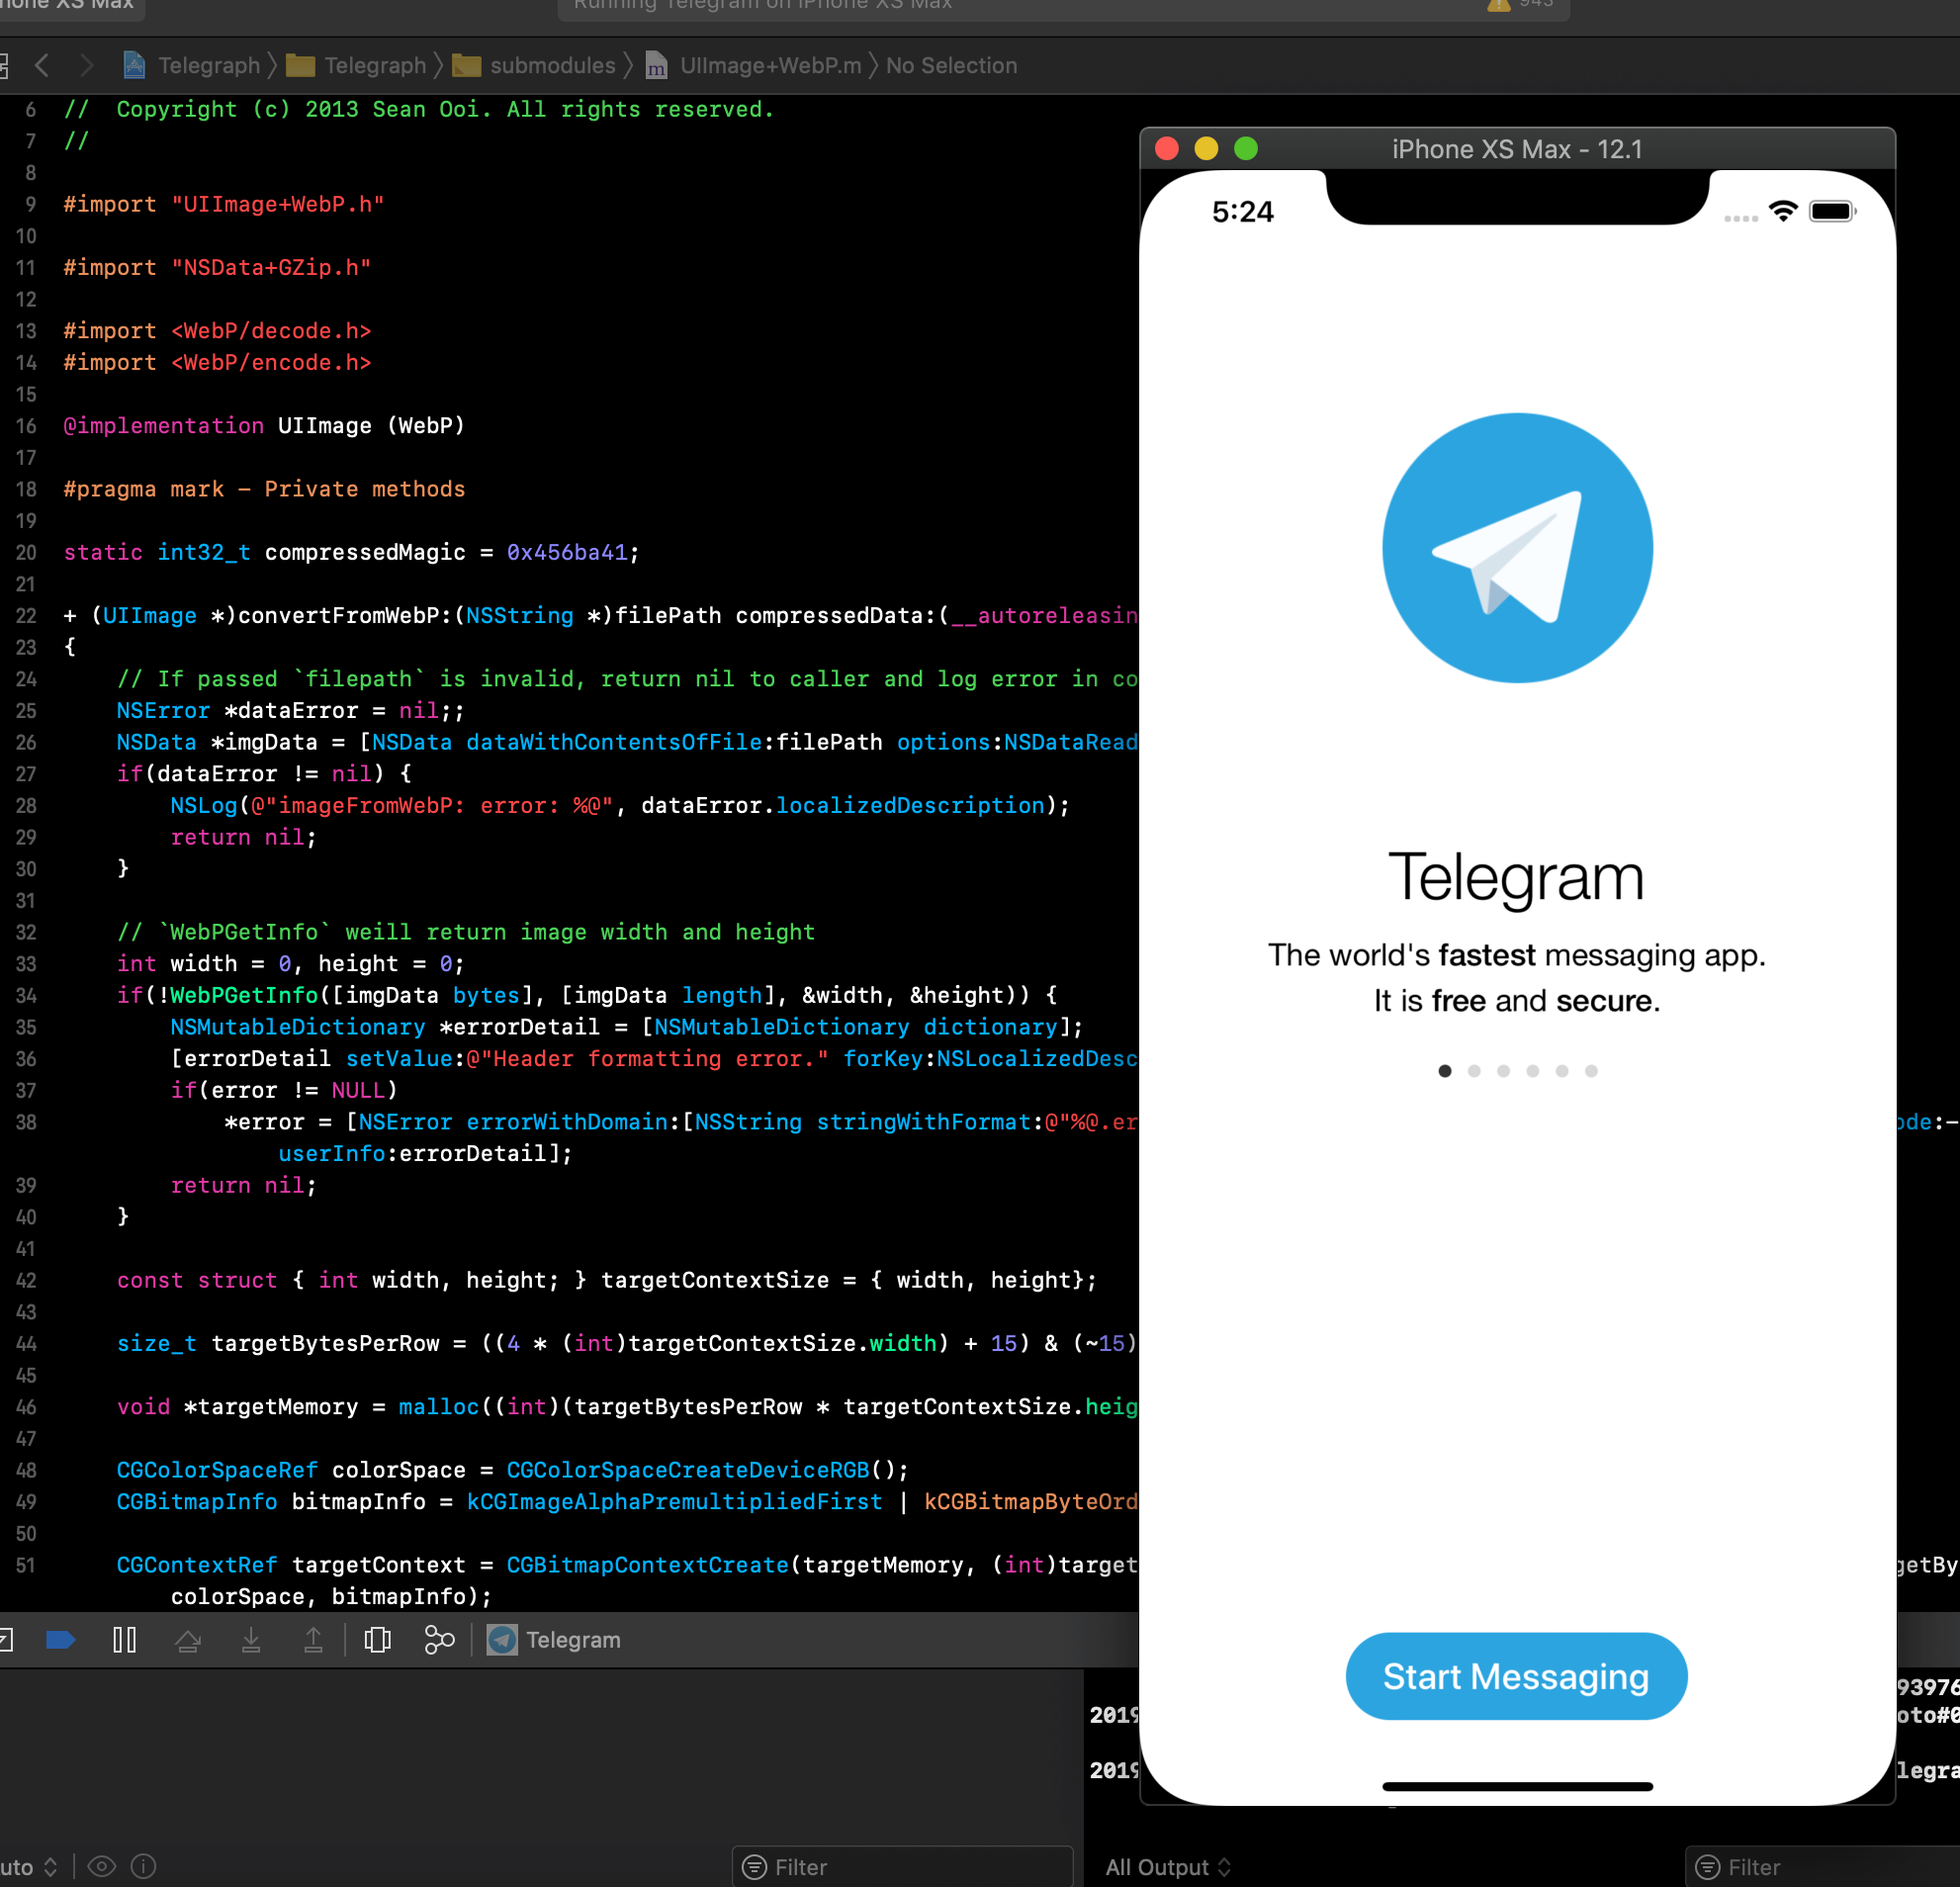Click the No Selection dropdown in jump bar
The width and height of the screenshot is (1960, 1887).
click(x=953, y=64)
